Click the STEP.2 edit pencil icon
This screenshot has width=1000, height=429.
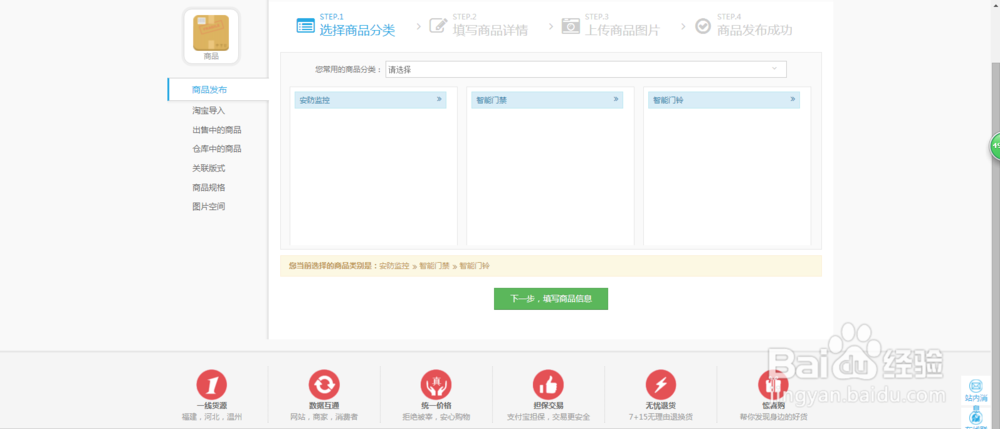tap(438, 25)
